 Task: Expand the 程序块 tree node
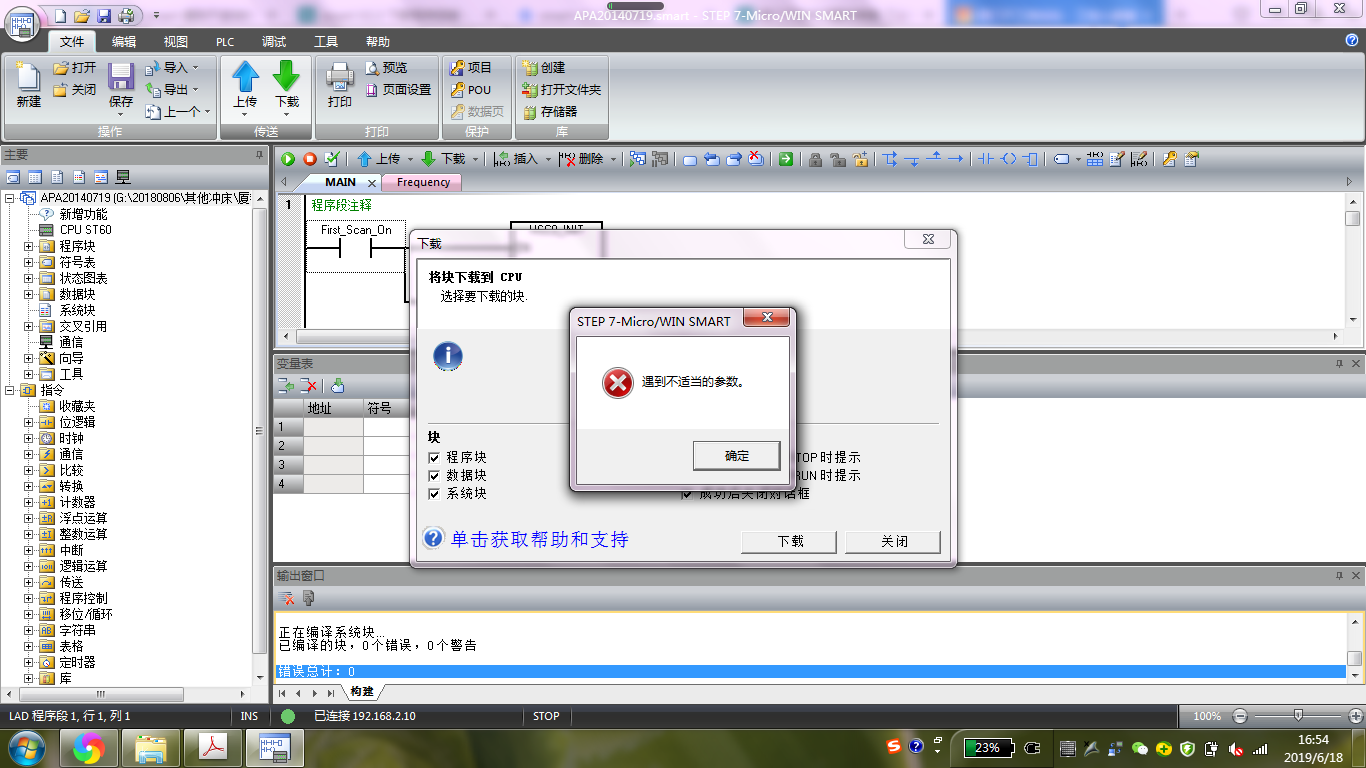tap(29, 246)
